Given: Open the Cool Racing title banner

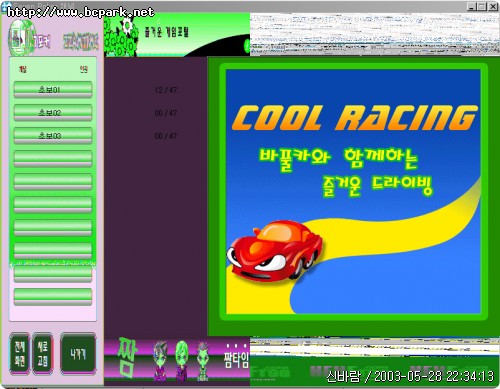Looking at the screenshot, I should coord(355,118).
